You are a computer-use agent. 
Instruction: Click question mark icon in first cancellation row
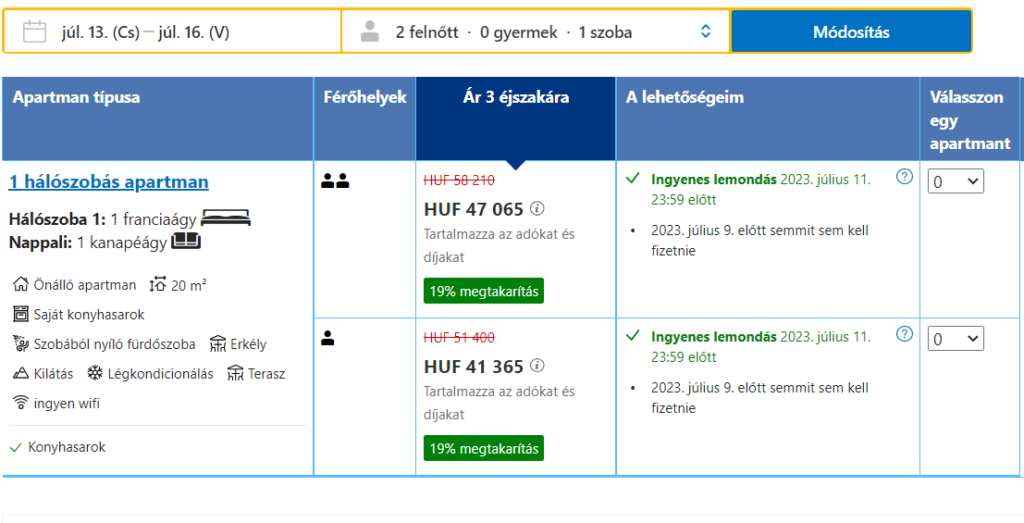(904, 177)
